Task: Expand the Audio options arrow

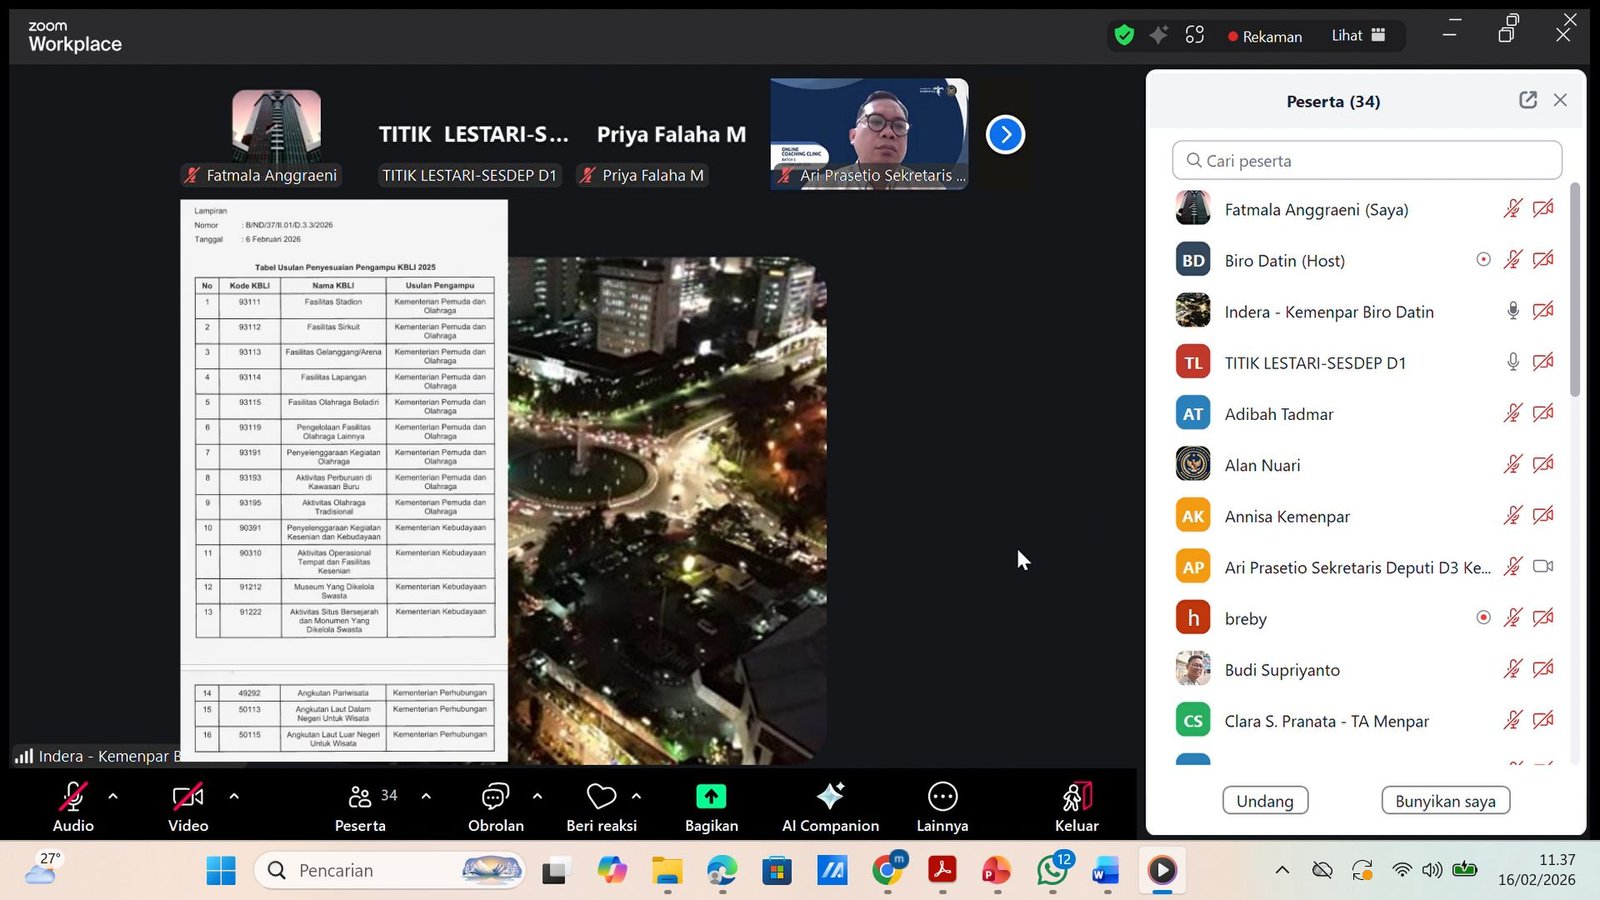Action: (113, 796)
